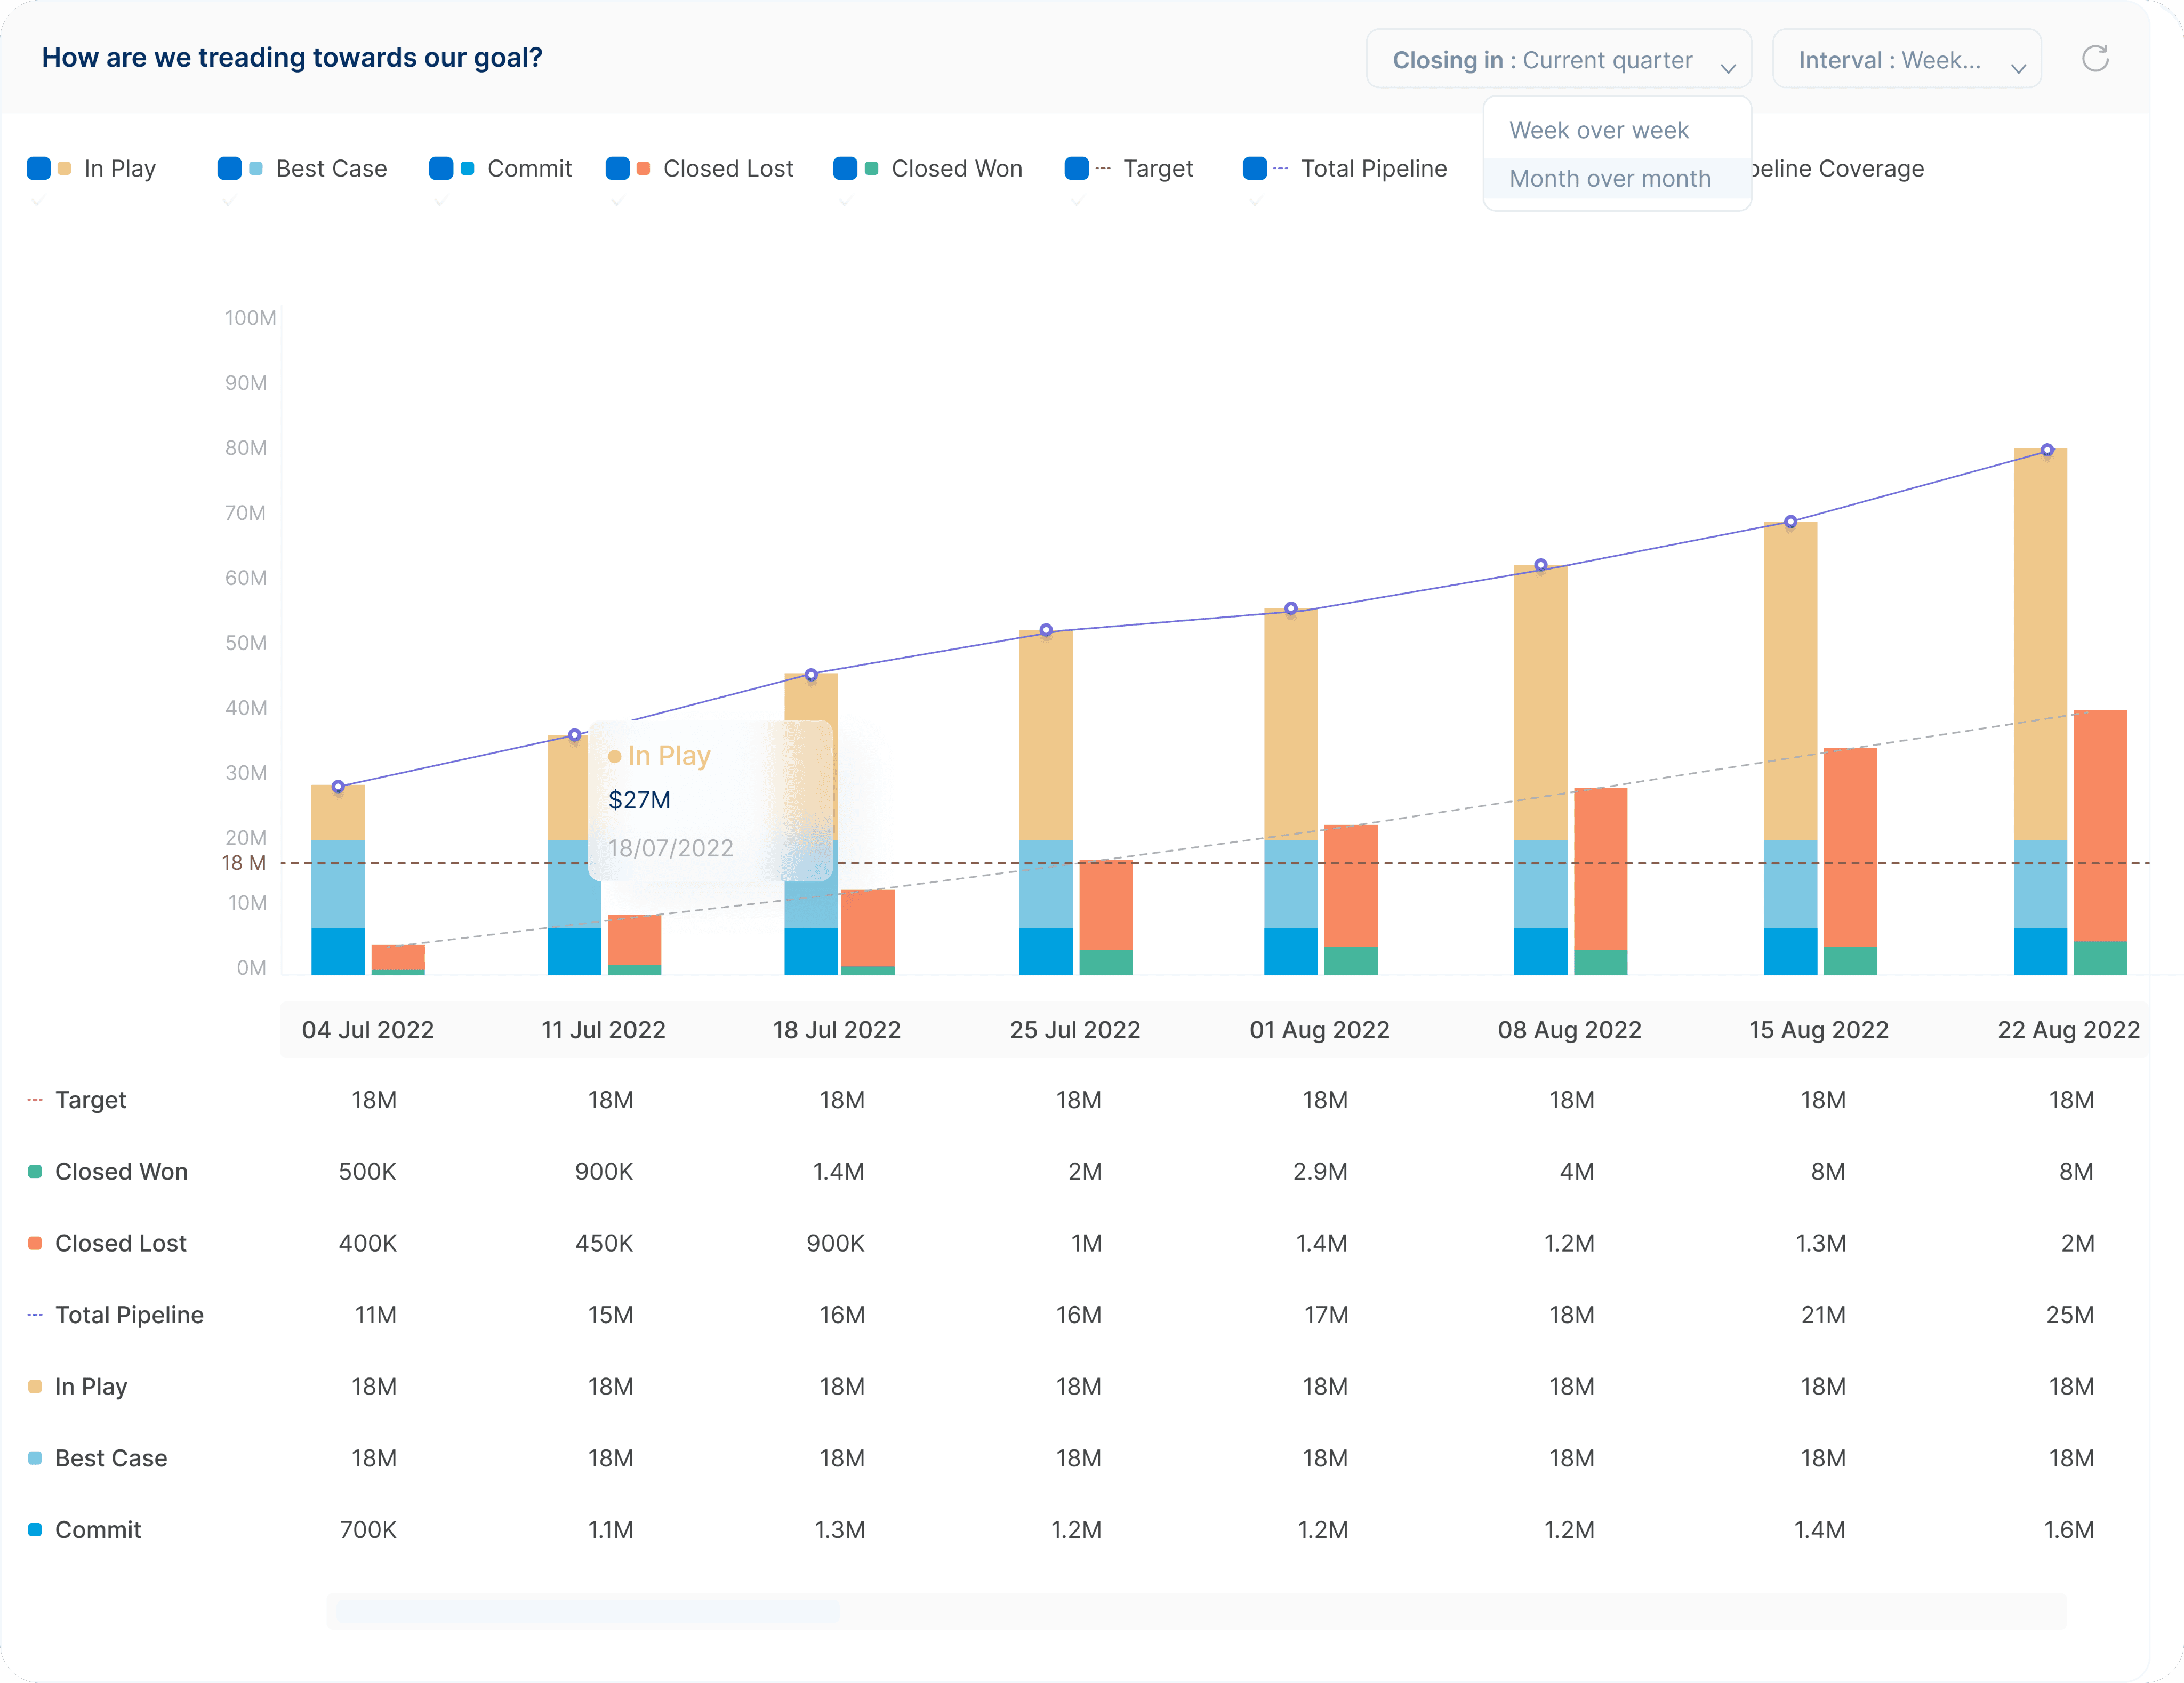Click the Closed Lost 450K cell

point(603,1243)
